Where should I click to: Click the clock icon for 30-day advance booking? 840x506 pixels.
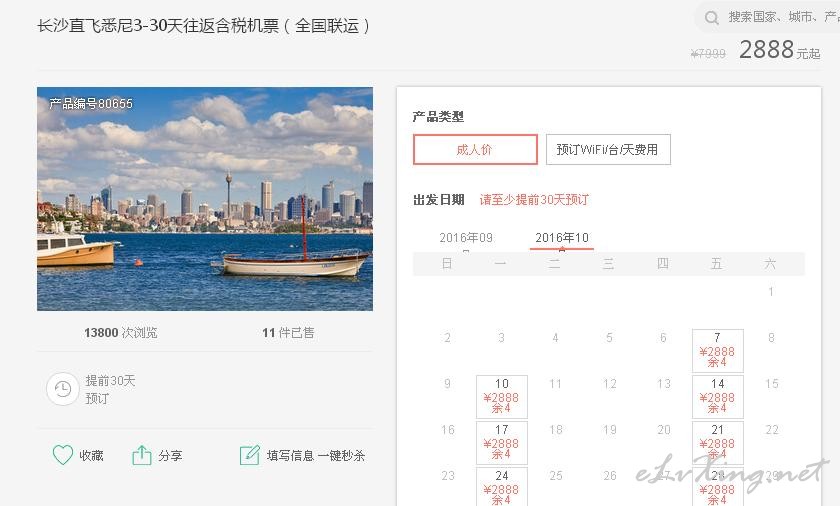coord(63,389)
